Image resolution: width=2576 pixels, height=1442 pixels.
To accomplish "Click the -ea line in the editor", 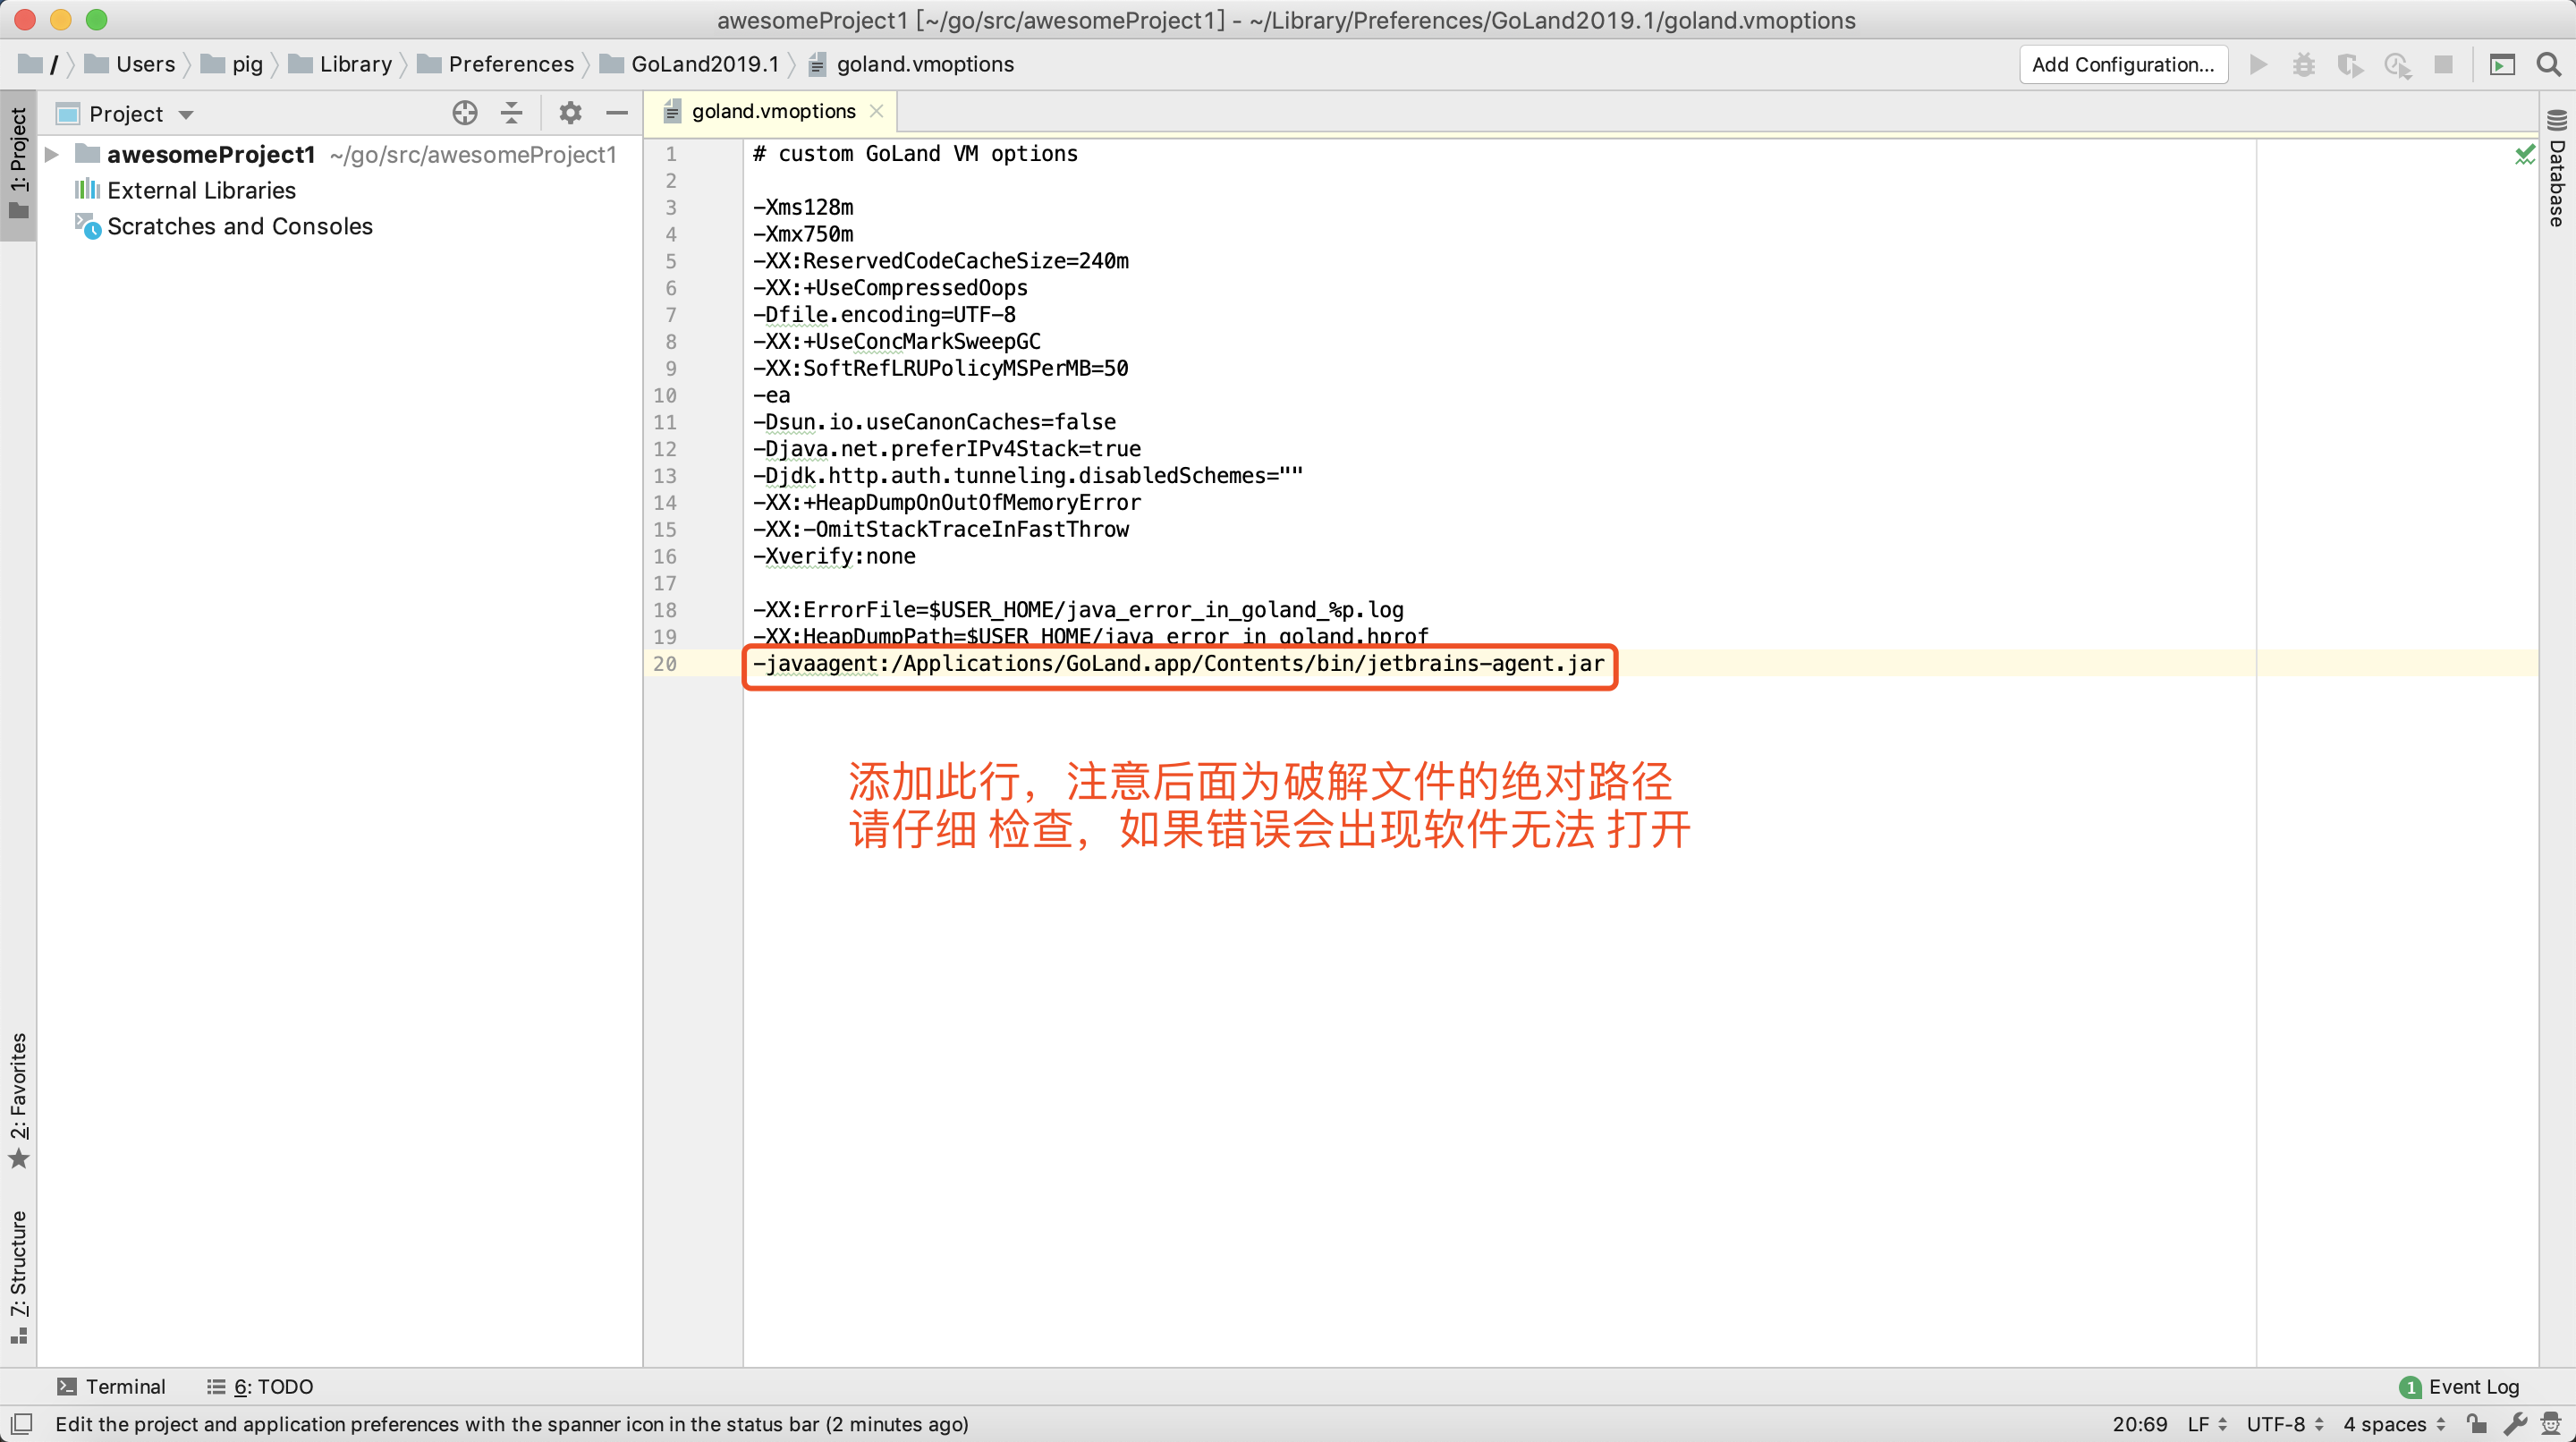I will point(771,395).
